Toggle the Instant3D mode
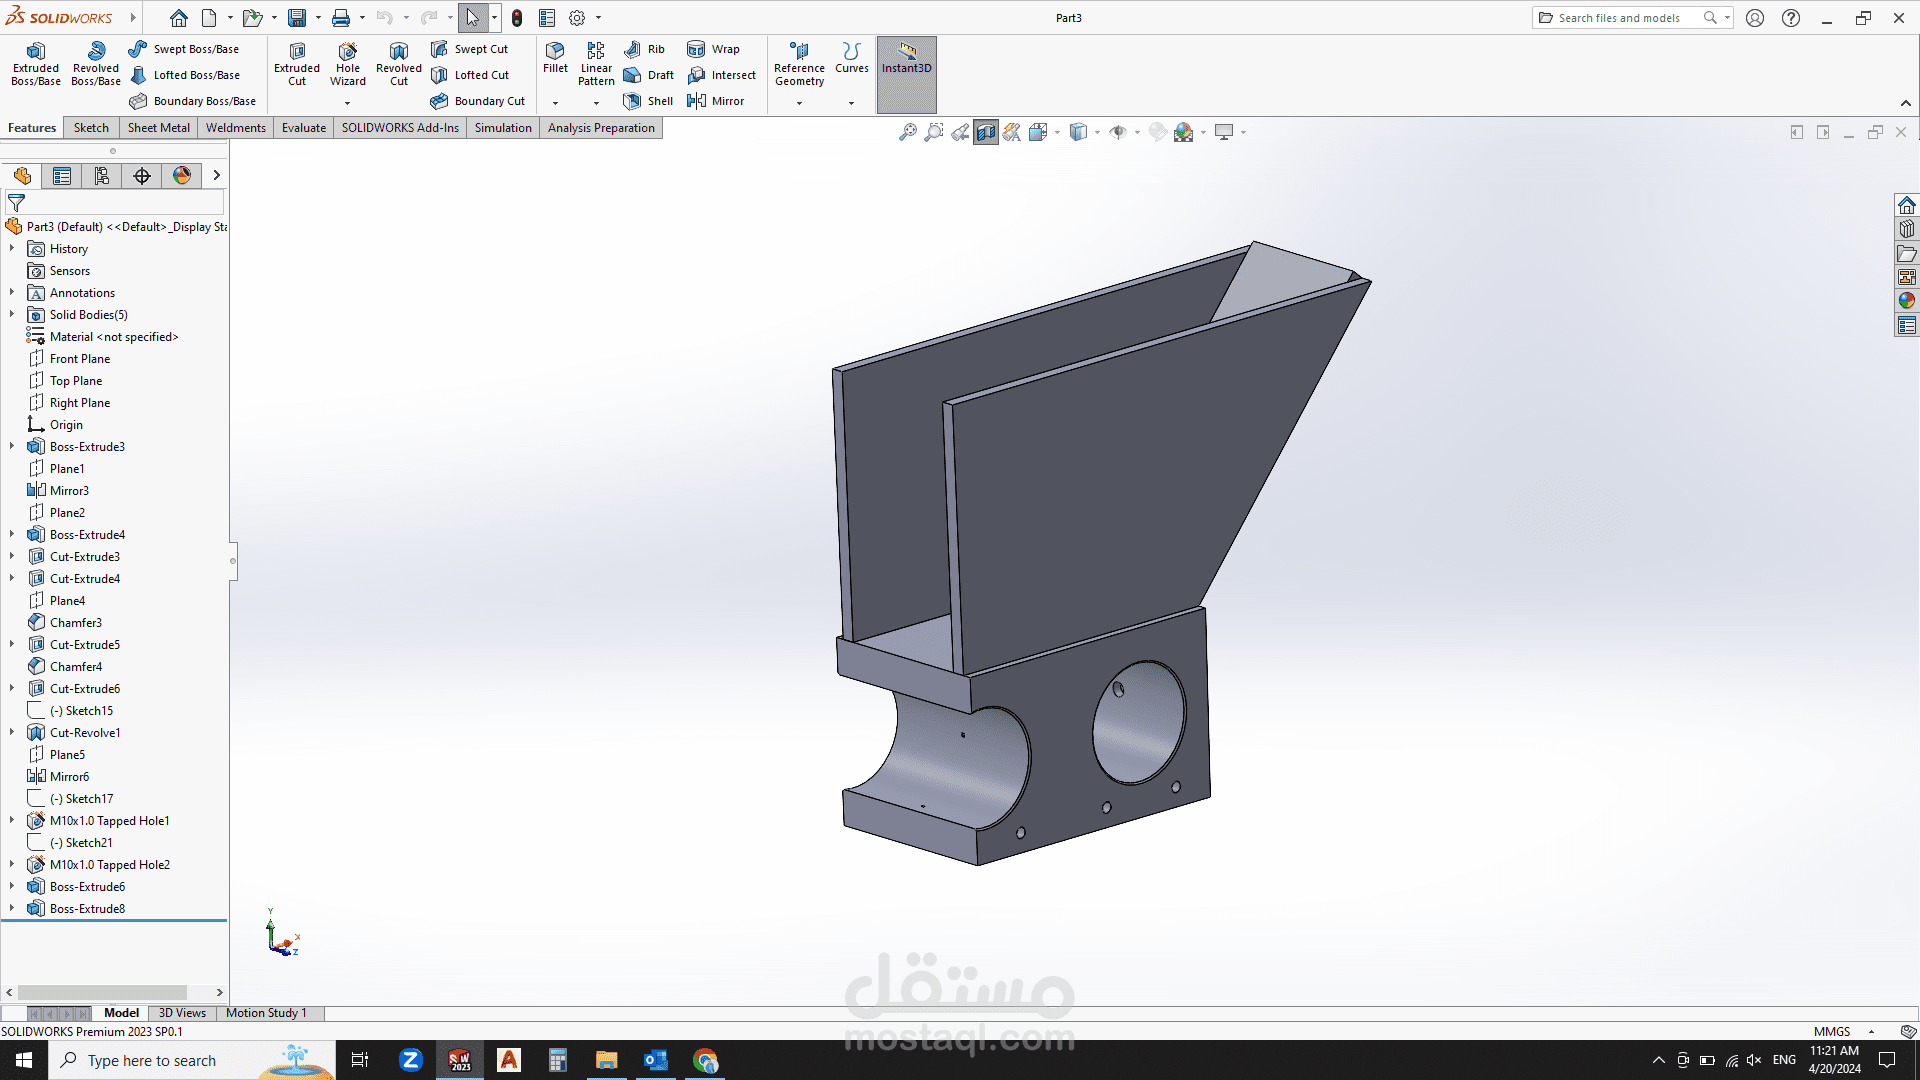 coord(907,74)
